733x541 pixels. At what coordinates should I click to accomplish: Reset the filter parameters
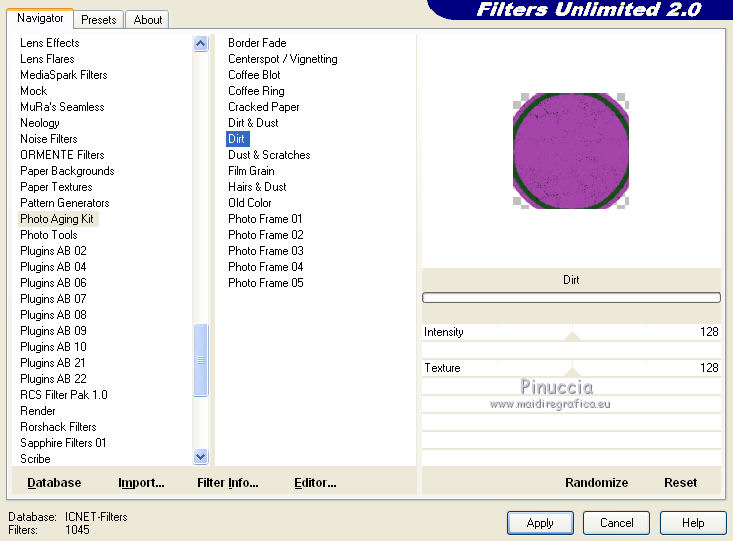pyautogui.click(x=680, y=483)
